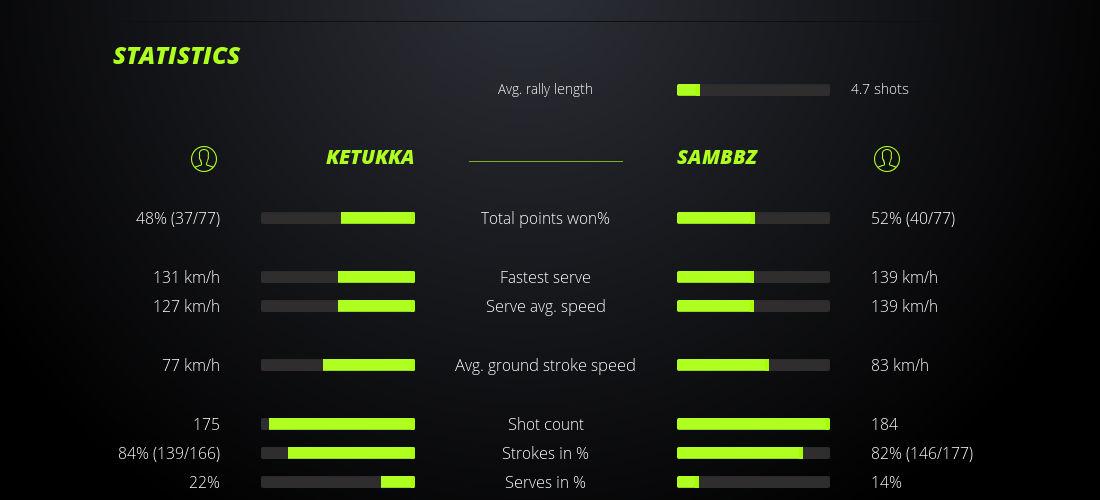Click Sambbz's 52% (40/77) points value

[913, 218]
